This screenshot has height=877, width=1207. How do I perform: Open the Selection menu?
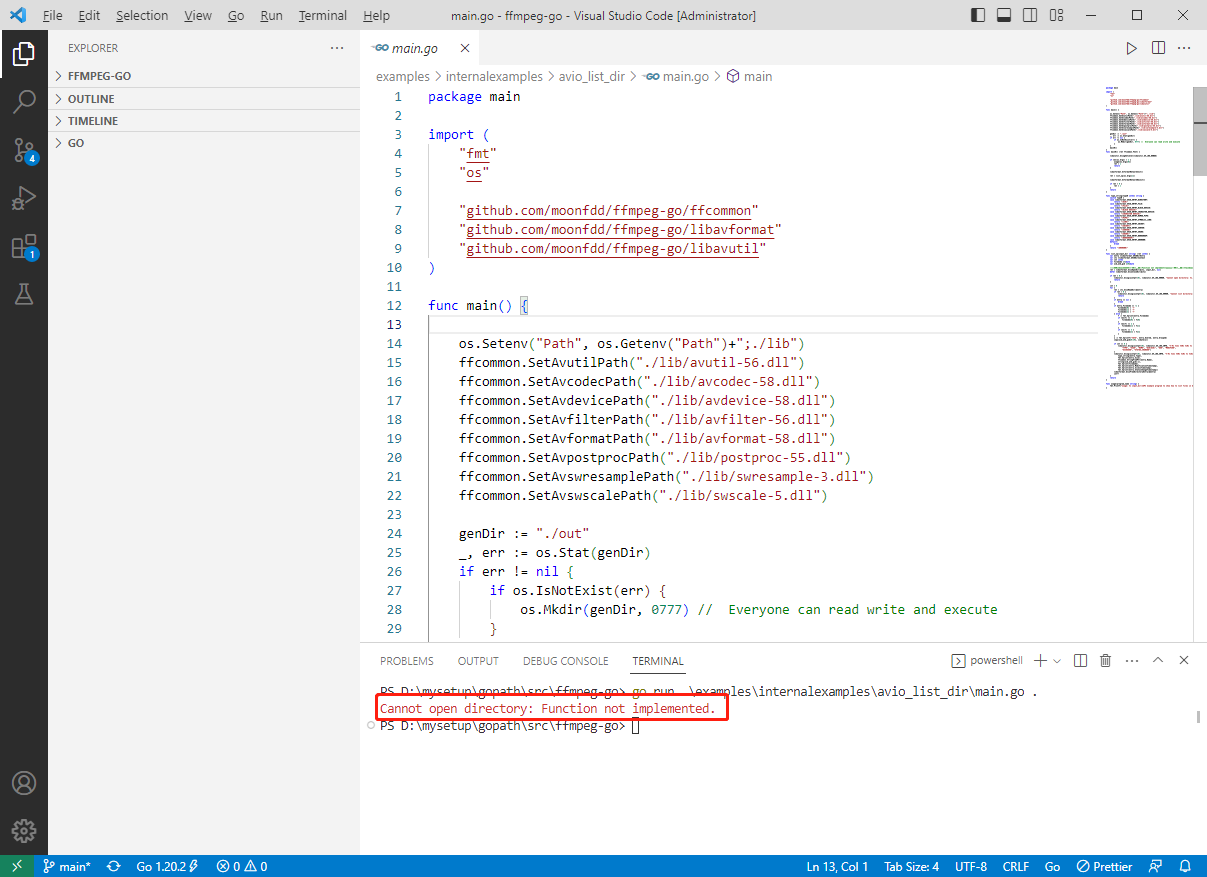tap(142, 16)
